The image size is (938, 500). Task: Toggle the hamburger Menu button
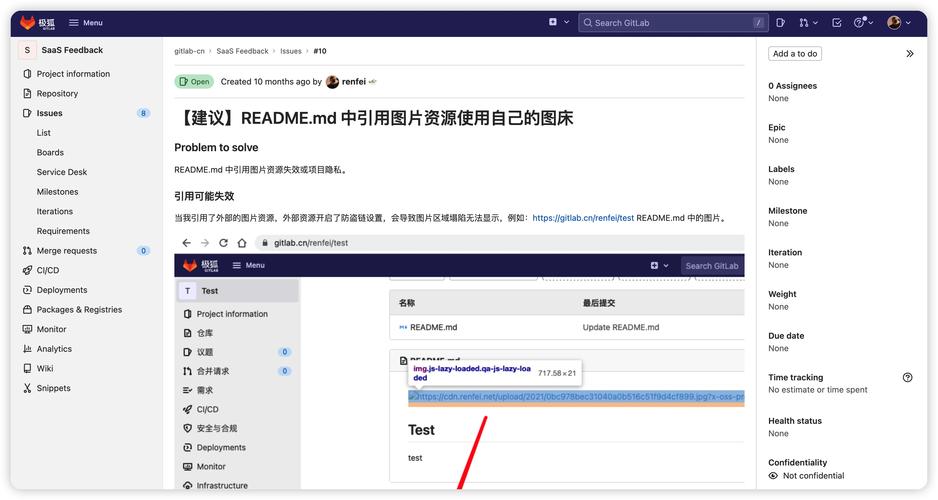(x=86, y=22)
